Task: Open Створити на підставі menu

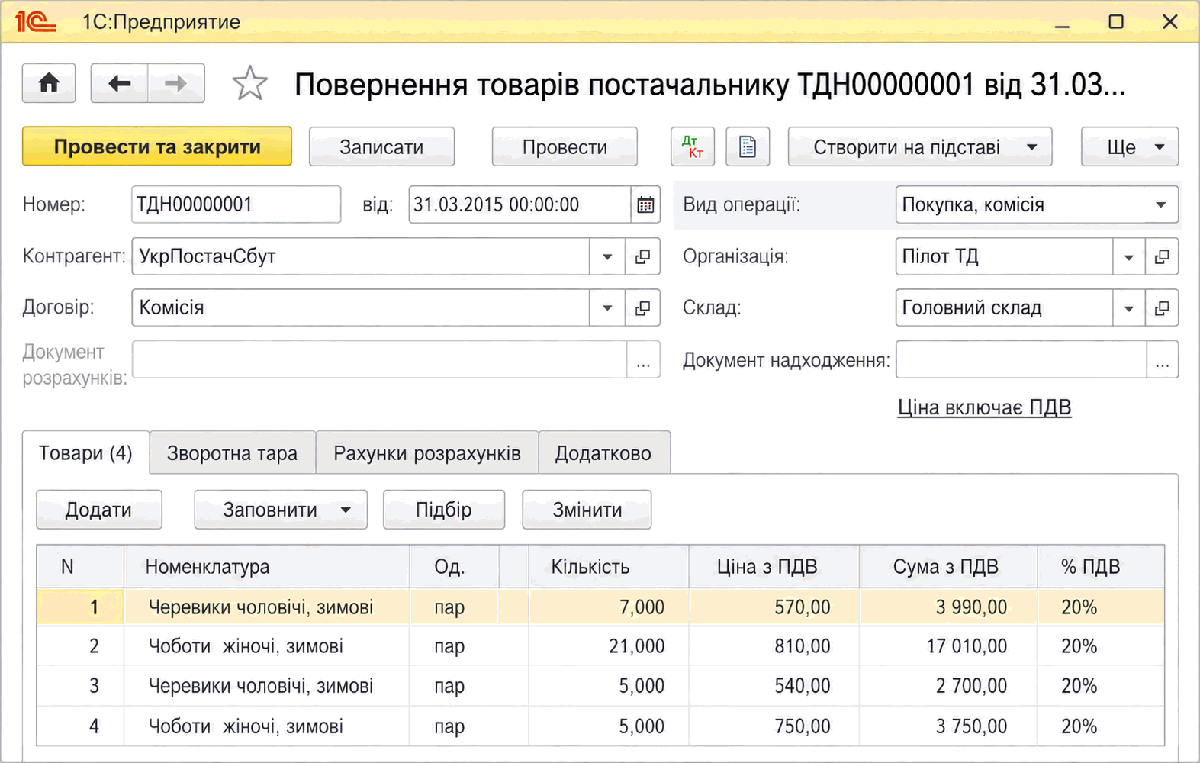Action: click(920, 147)
